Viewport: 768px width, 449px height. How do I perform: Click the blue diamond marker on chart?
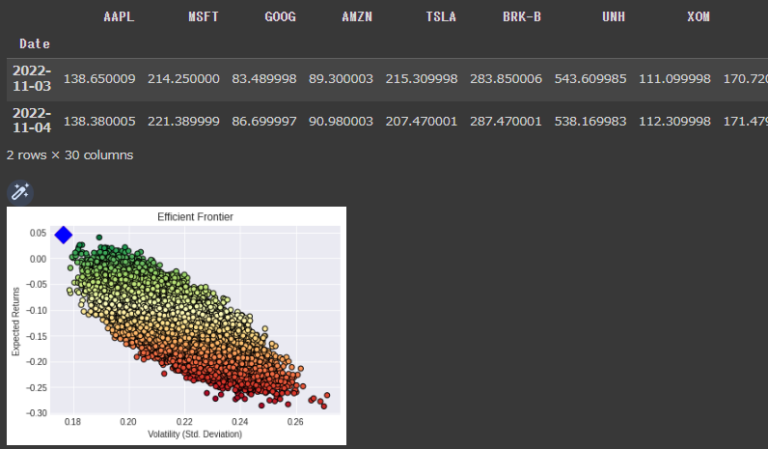click(x=63, y=235)
